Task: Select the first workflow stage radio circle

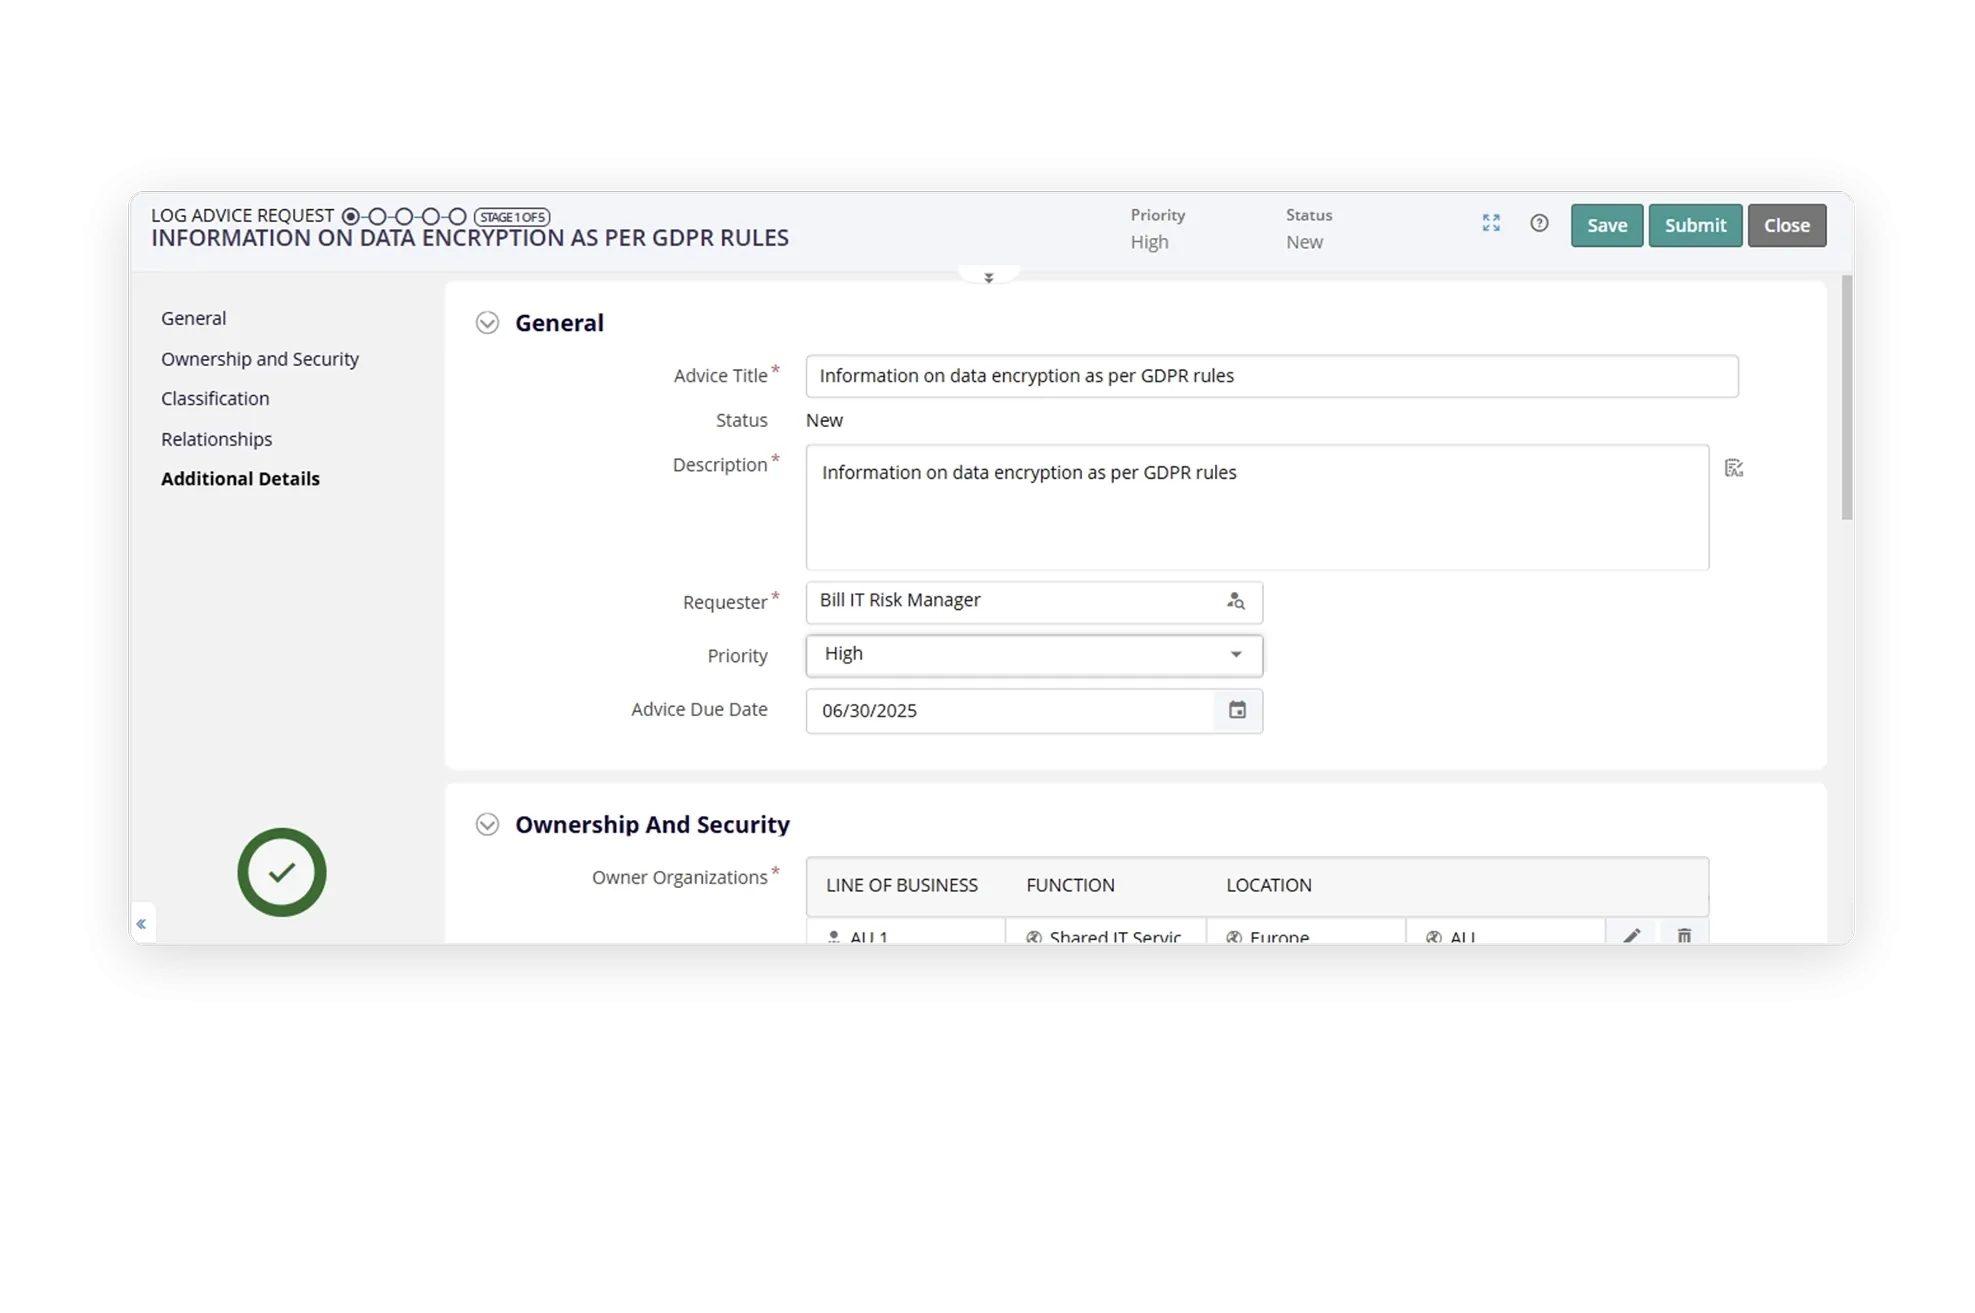Action: (350, 216)
